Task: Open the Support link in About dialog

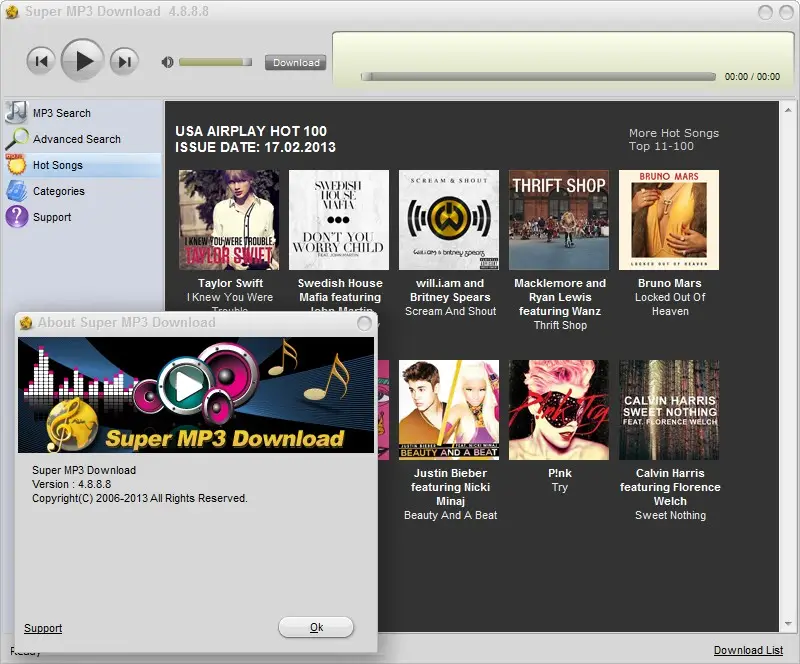Action: click(x=43, y=628)
